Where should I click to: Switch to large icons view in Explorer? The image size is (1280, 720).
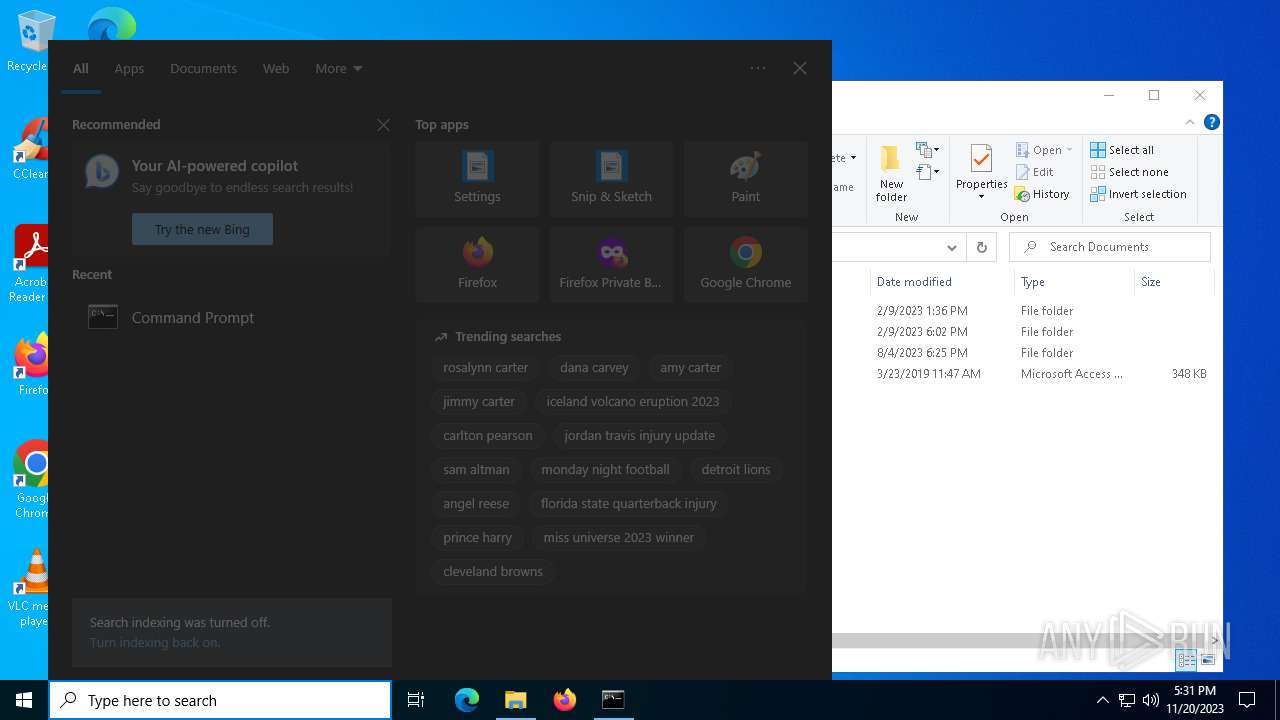coord(1208,660)
